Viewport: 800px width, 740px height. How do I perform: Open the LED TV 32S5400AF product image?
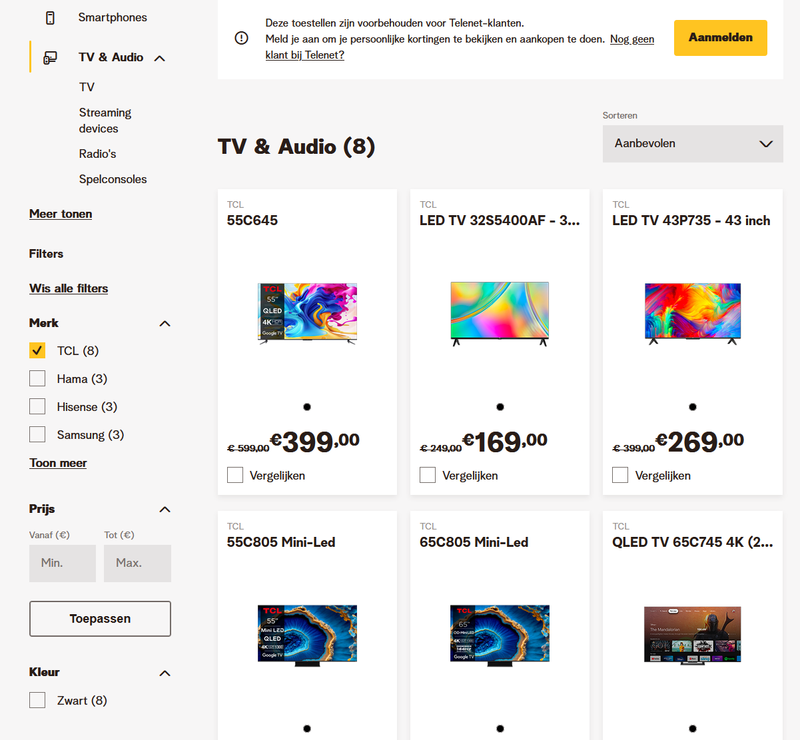[x=499, y=314]
